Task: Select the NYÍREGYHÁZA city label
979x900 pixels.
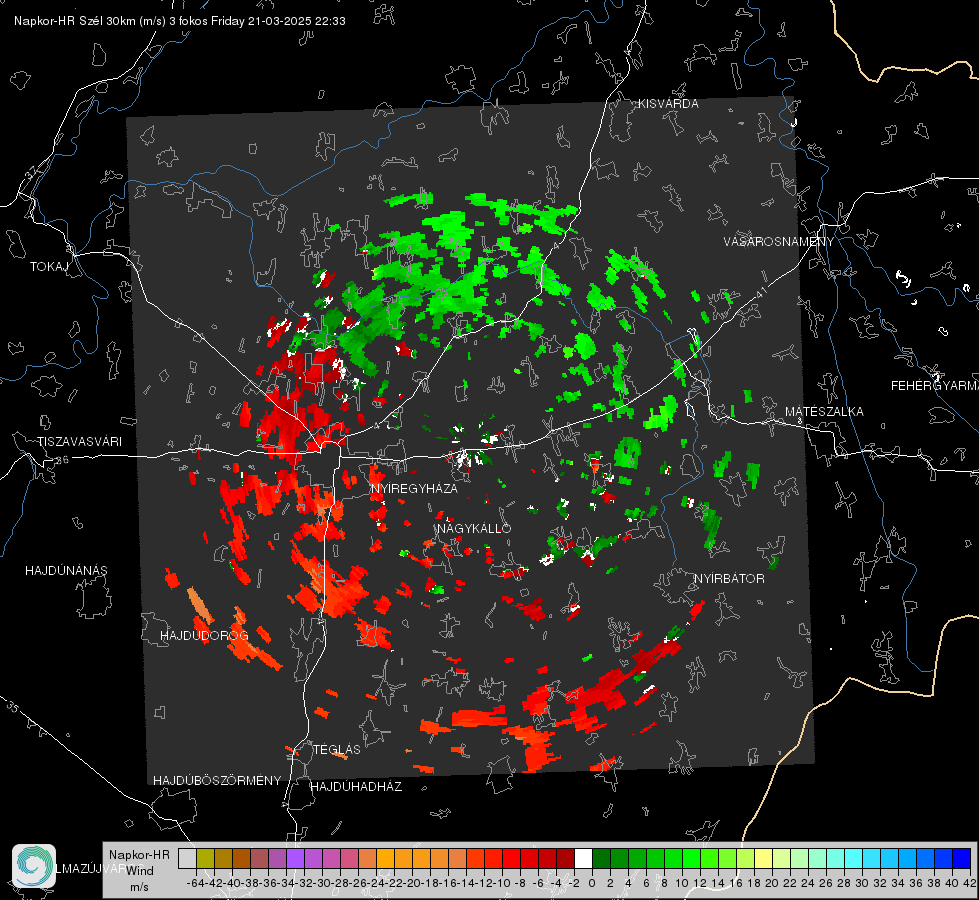Action: pos(414,488)
